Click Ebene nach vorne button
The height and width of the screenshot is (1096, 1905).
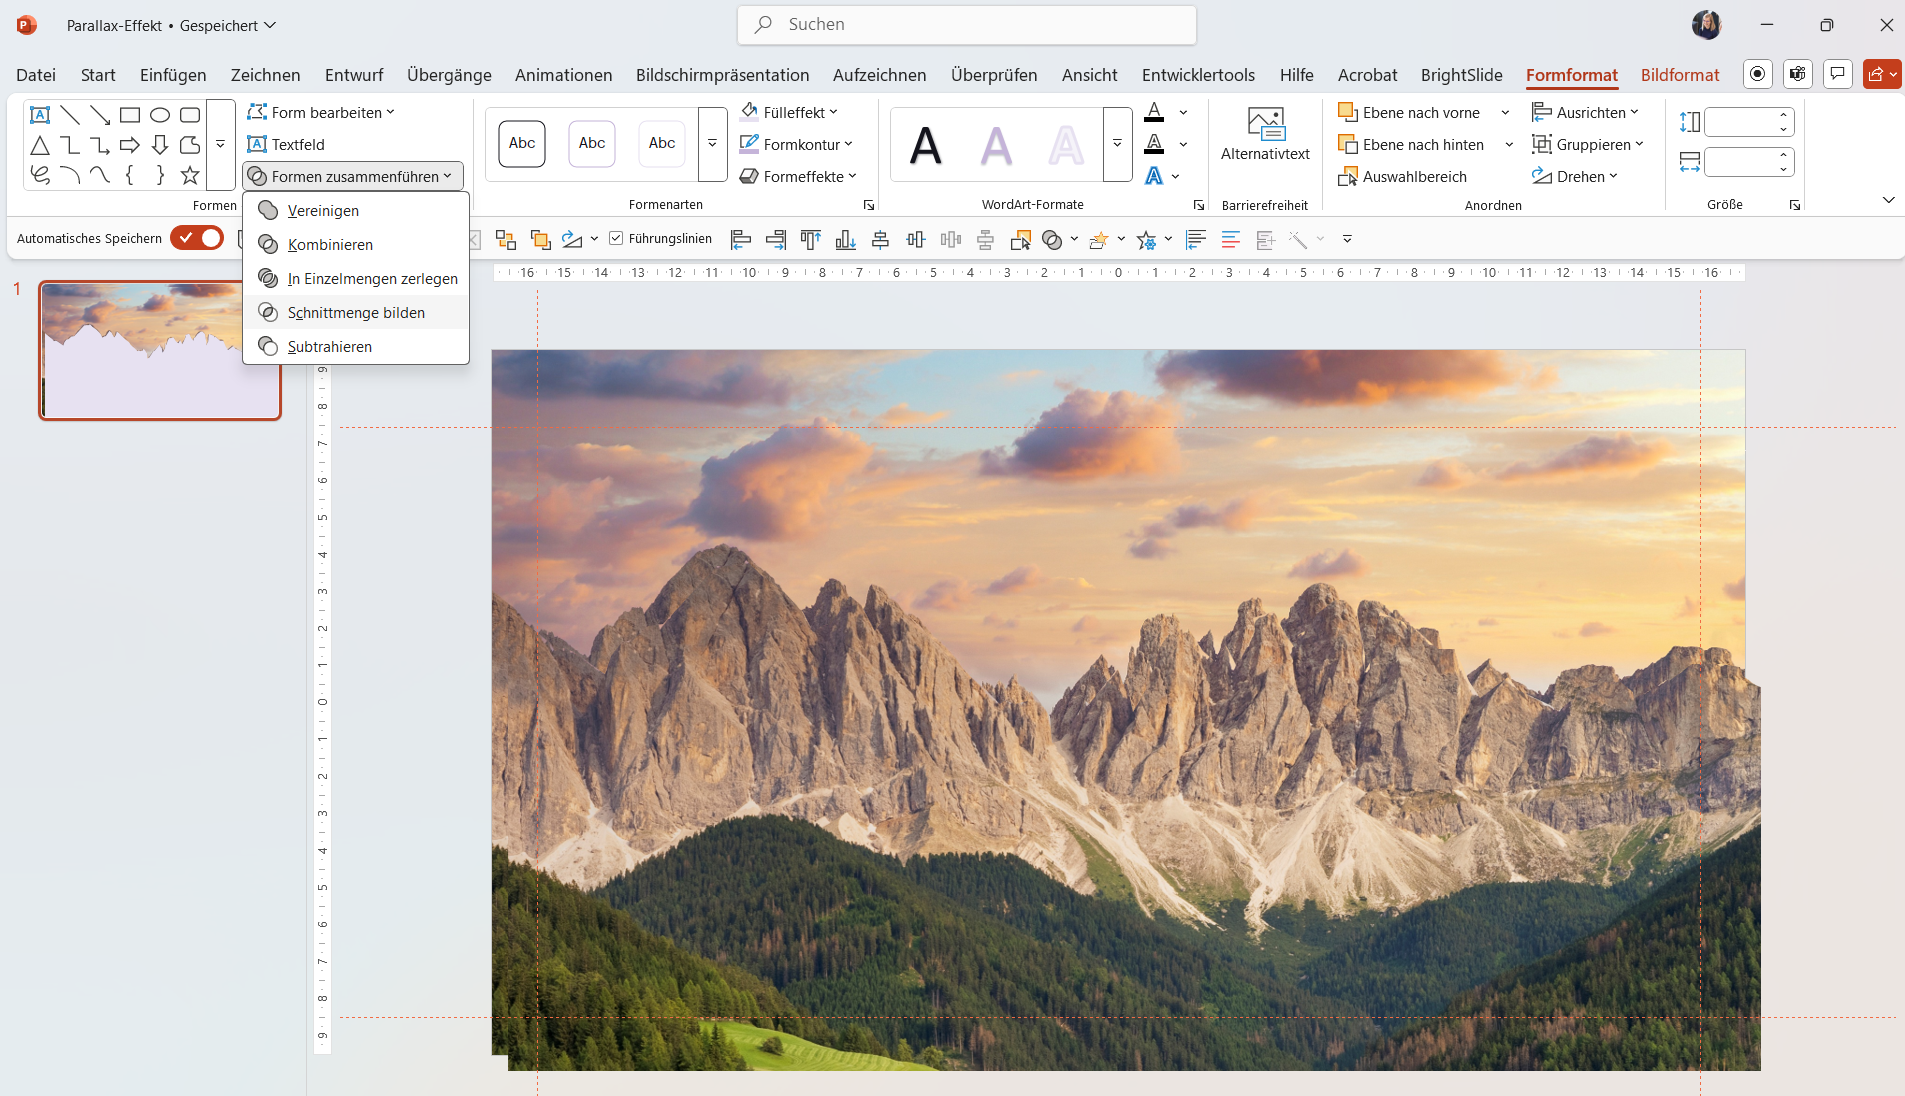(1410, 112)
